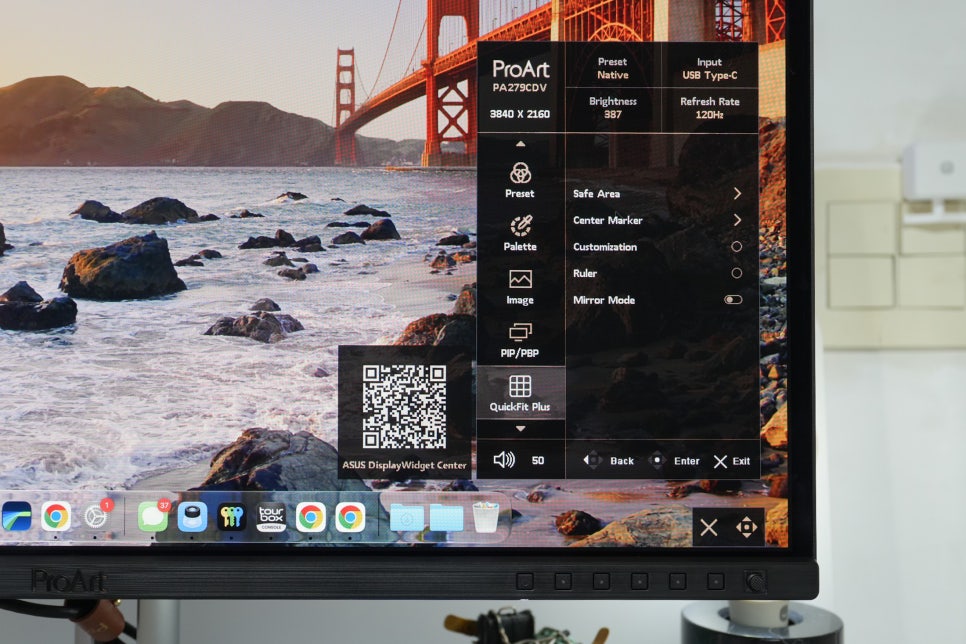The image size is (966, 644).
Task: Click the Preset Native status cell
Action: pos(612,68)
